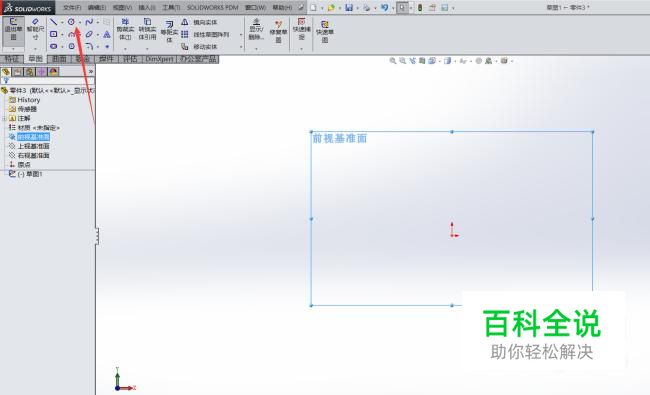Click Rapid Sketch (快速草图) tool

click(x=325, y=32)
